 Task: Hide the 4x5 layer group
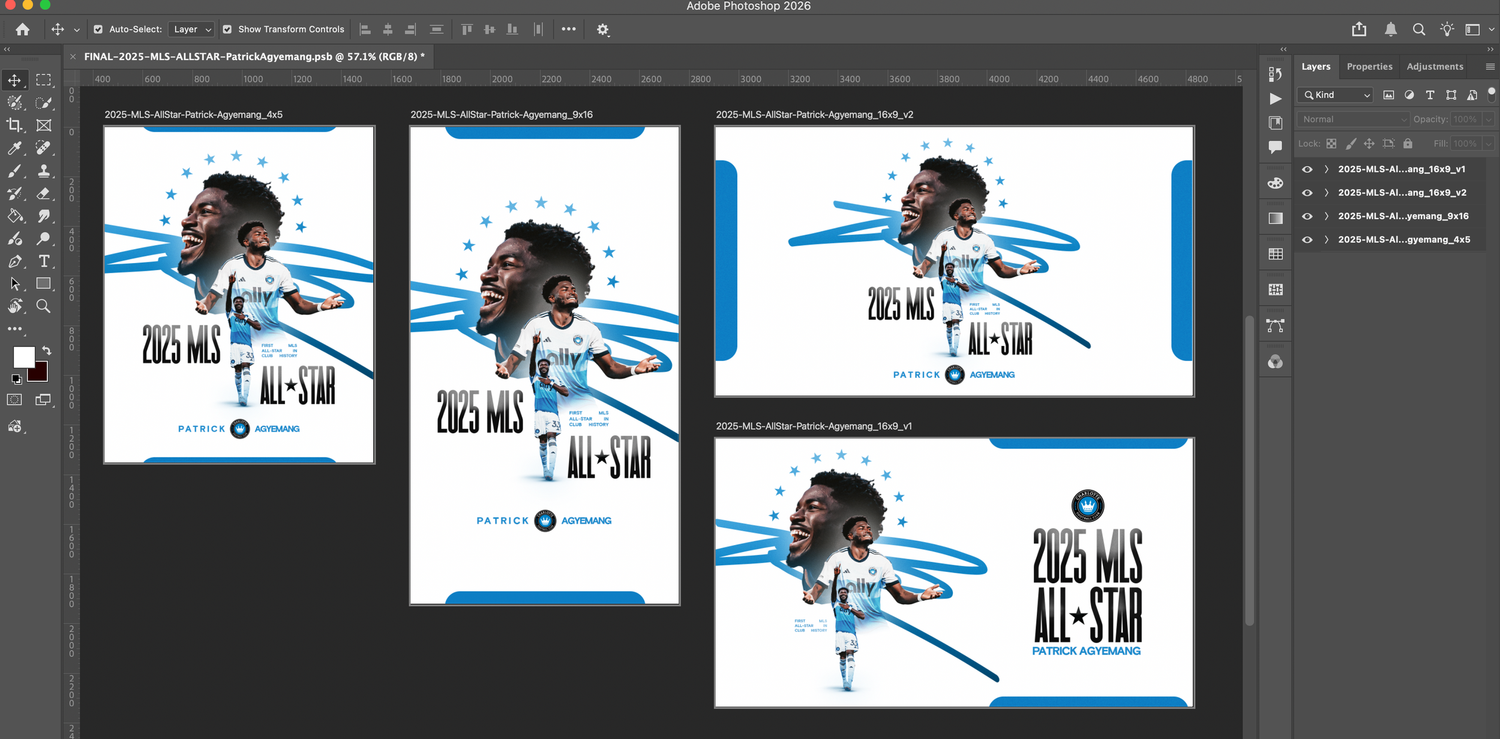[x=1307, y=240]
